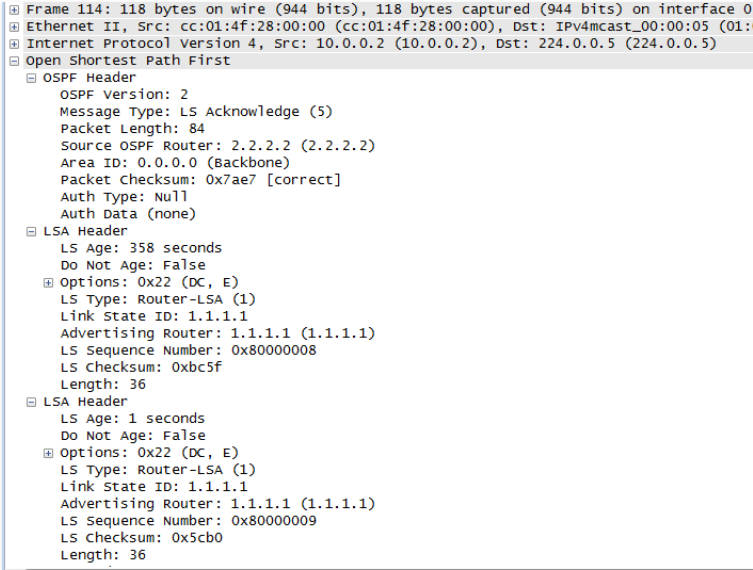Viewport: 753px width, 570px height.
Task: Select LS Age 358 seconds field
Action: (x=141, y=248)
